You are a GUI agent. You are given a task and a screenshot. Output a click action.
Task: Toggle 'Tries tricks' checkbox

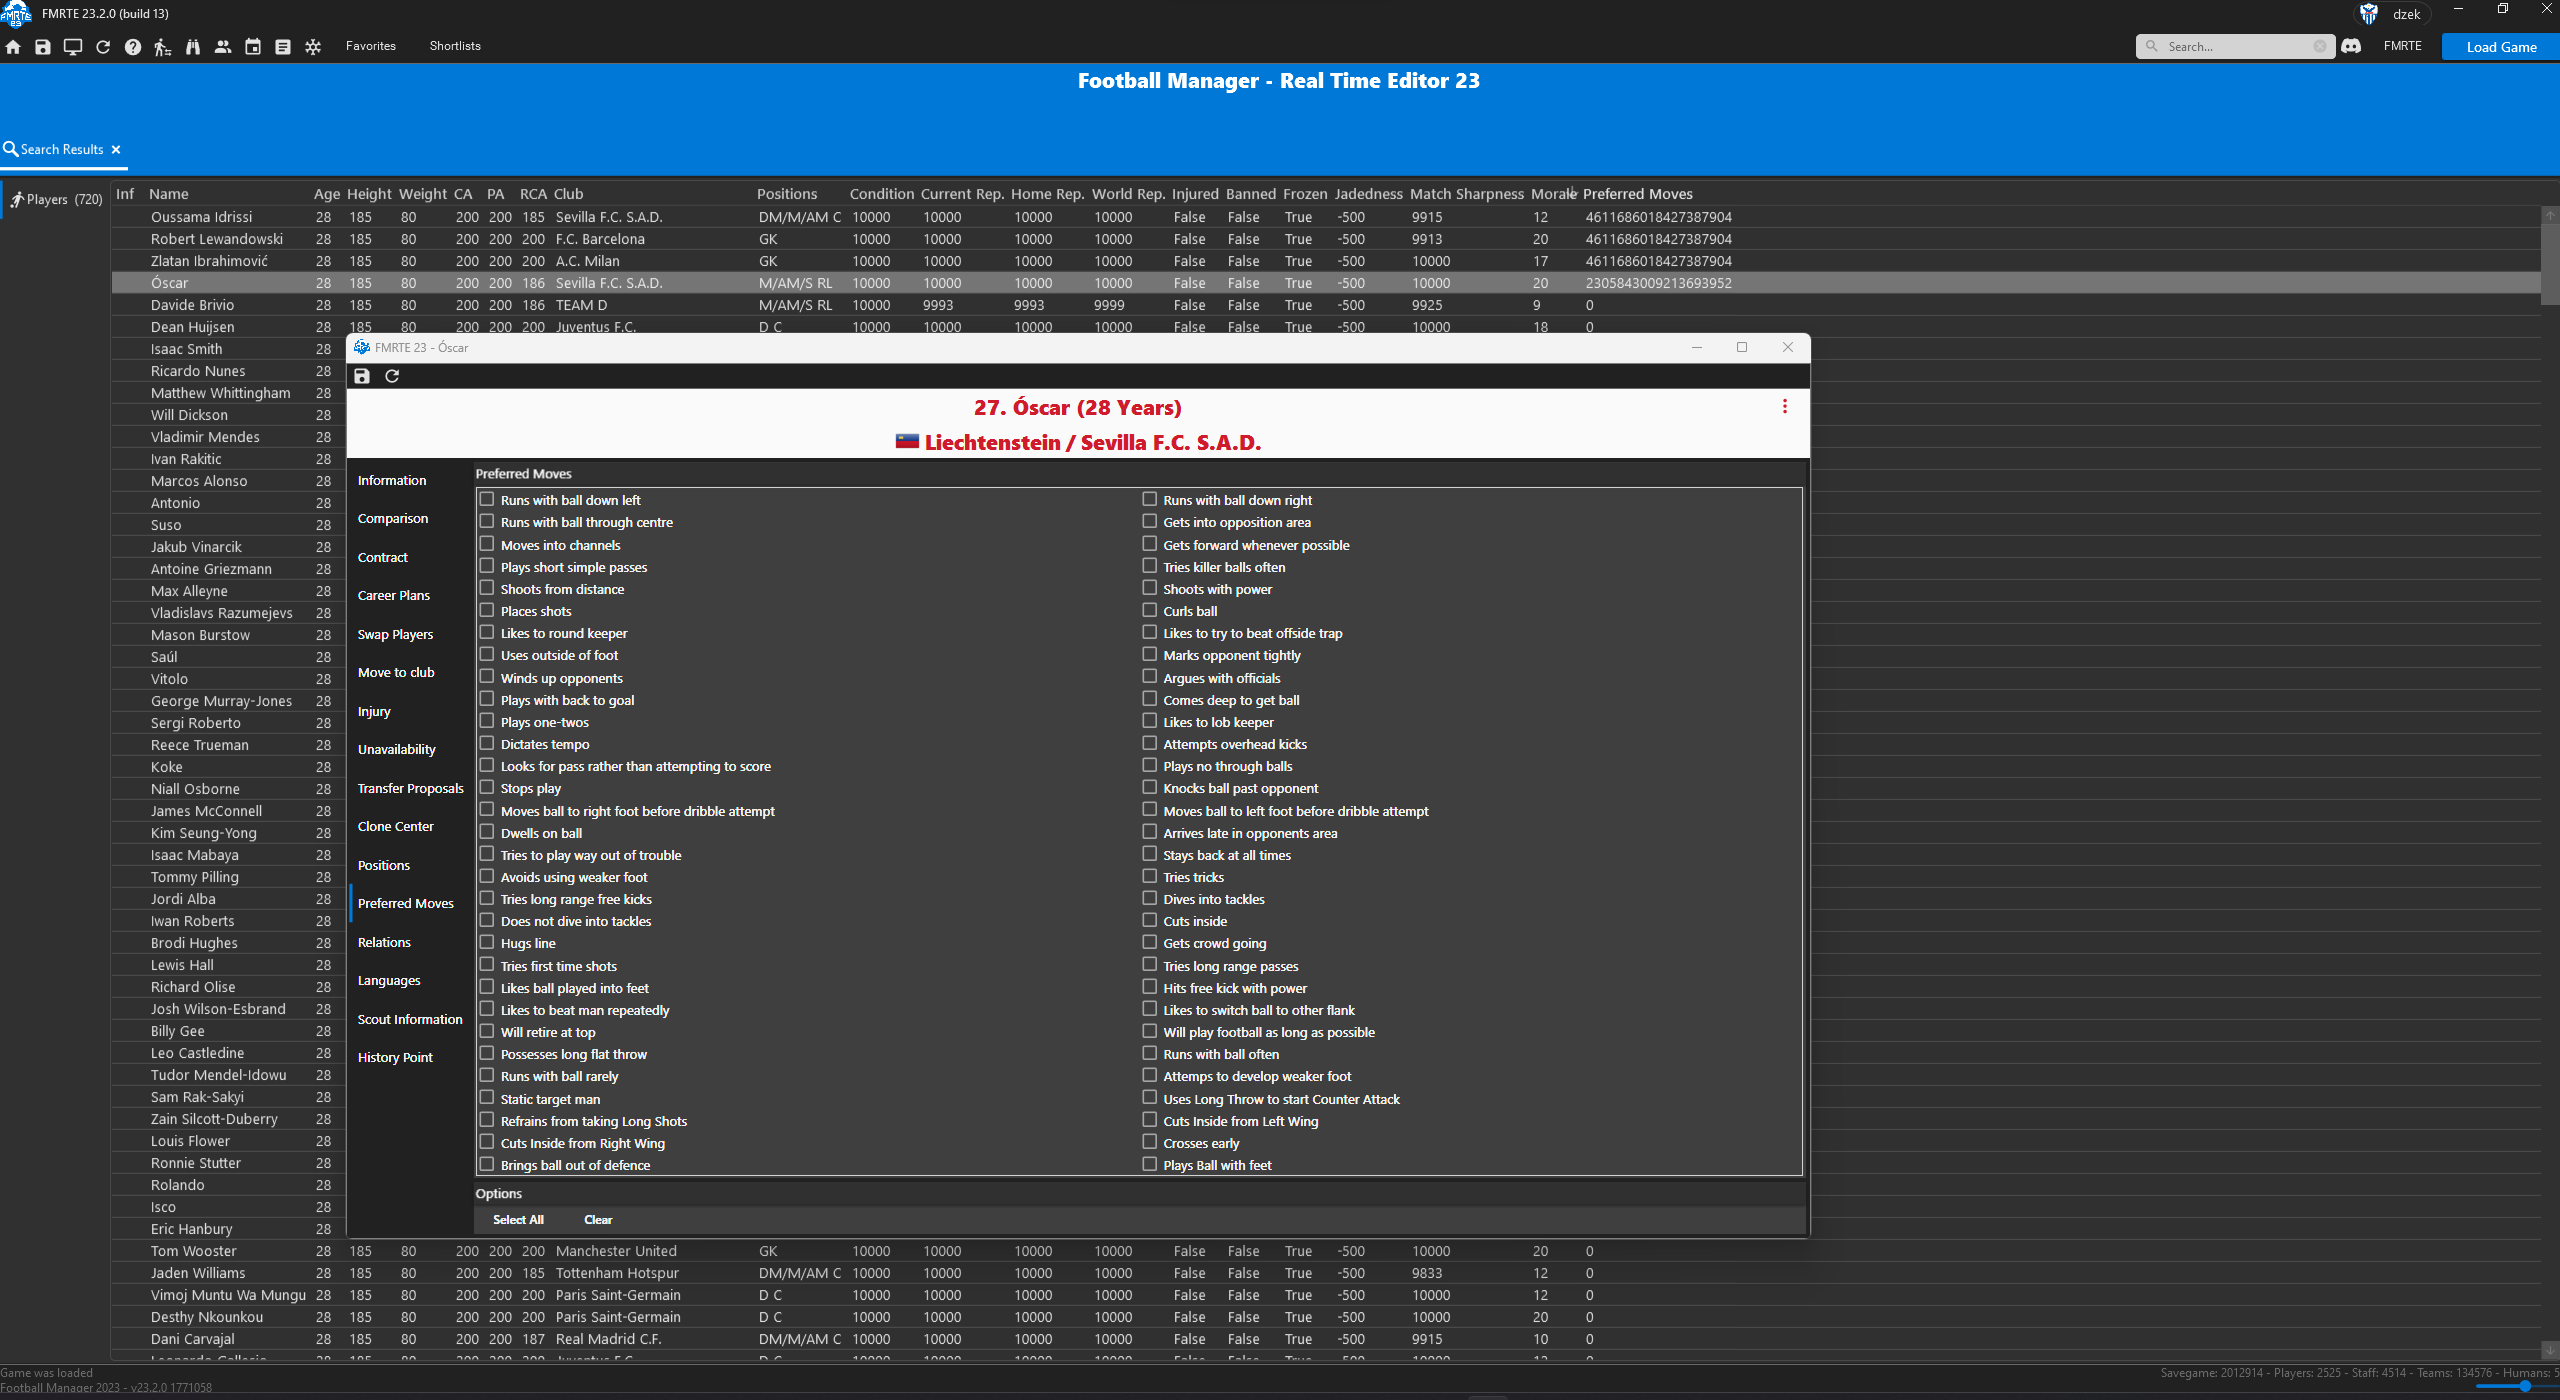tap(1150, 876)
